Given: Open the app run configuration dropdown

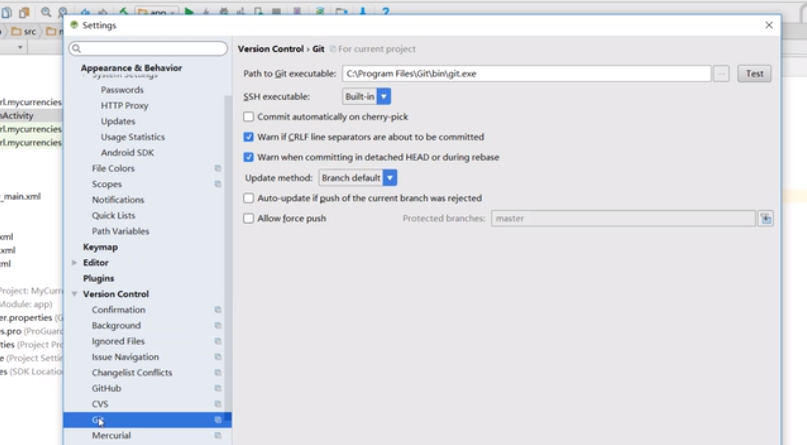Looking at the screenshot, I should tap(157, 11).
